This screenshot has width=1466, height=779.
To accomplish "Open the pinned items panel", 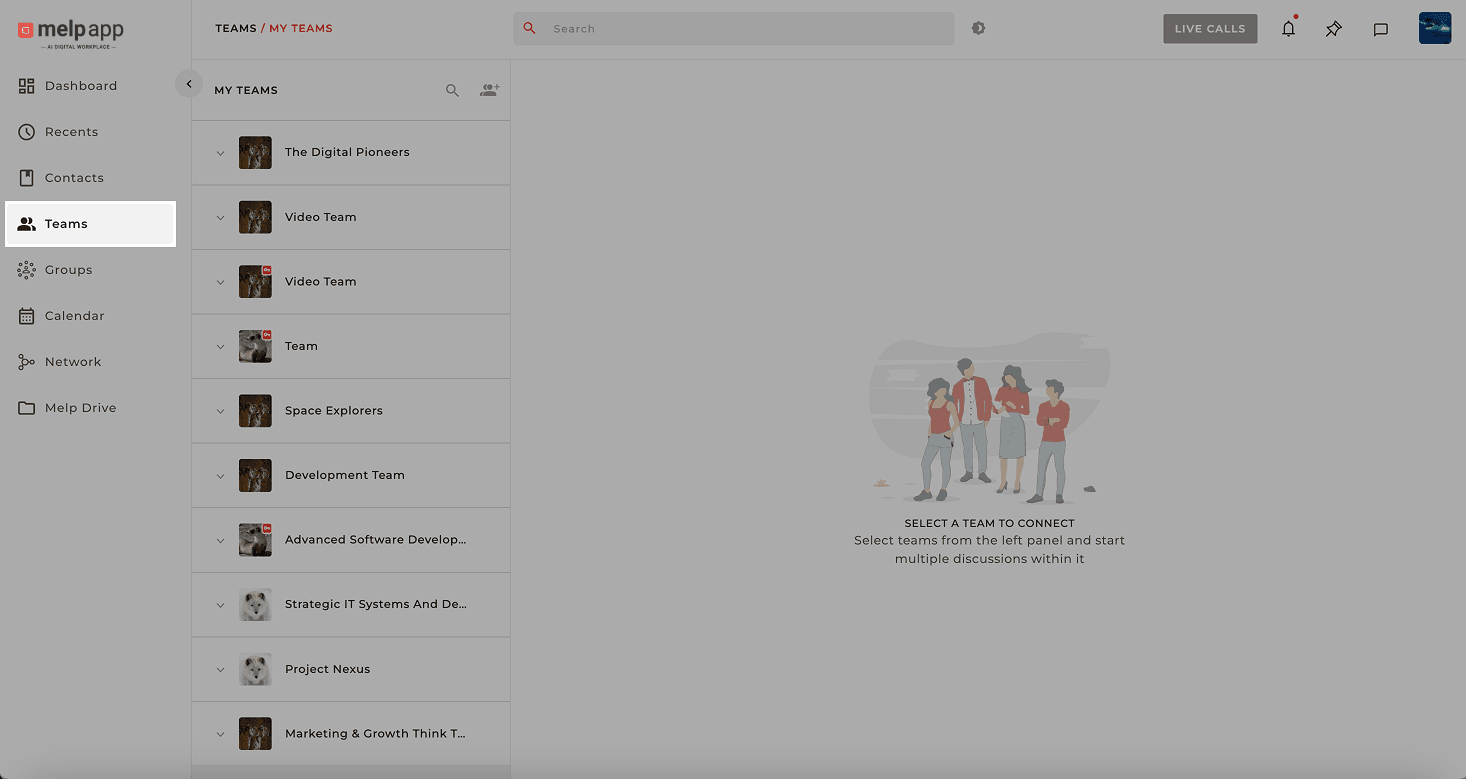I will coord(1333,29).
